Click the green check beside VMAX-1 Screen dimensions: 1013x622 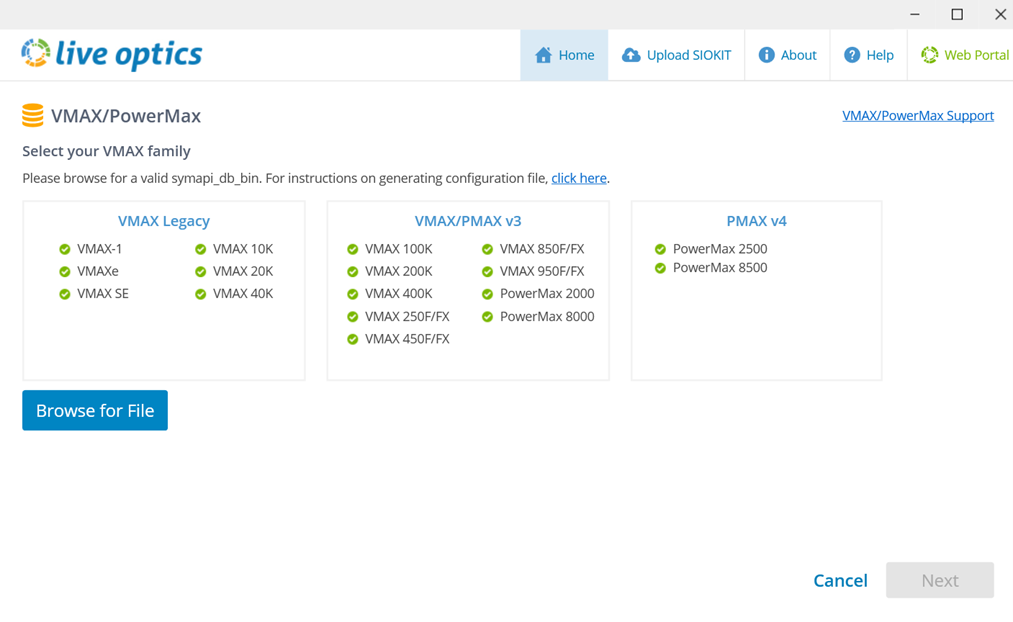pyautogui.click(x=64, y=248)
